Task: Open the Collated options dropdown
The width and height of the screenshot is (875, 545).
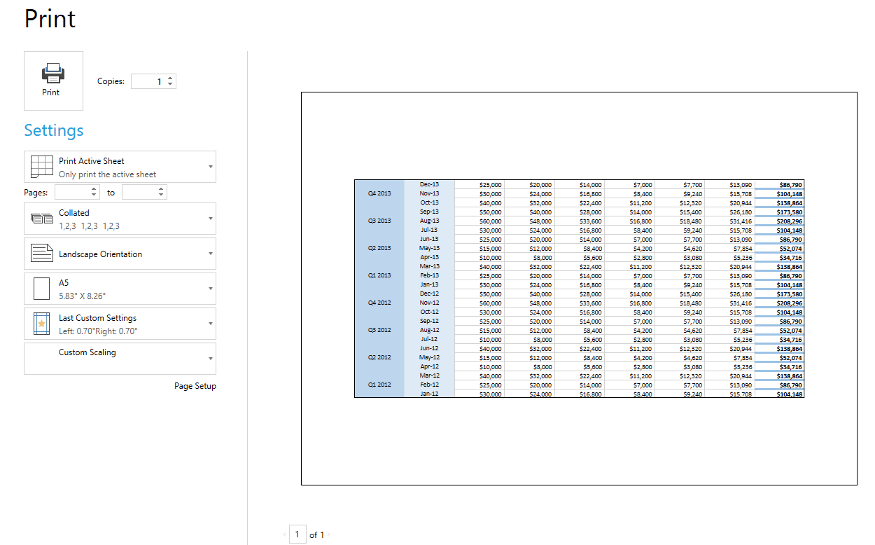Action: pos(120,219)
